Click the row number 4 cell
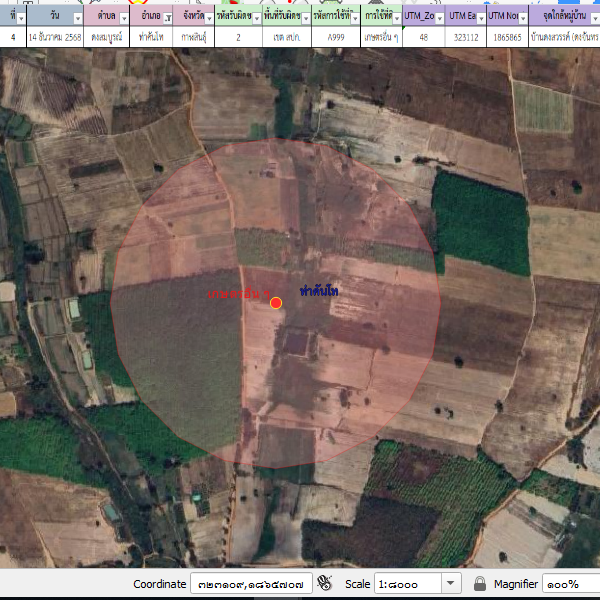The height and width of the screenshot is (600, 600). click(x=13, y=37)
